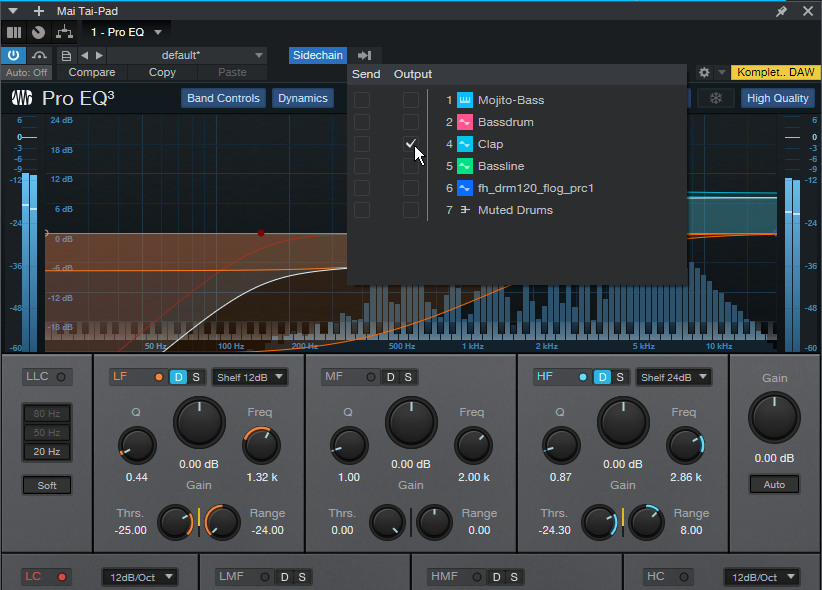Open LF filter type Shelf 12dB dropdown
Screen dimensions: 822x590
click(x=249, y=377)
